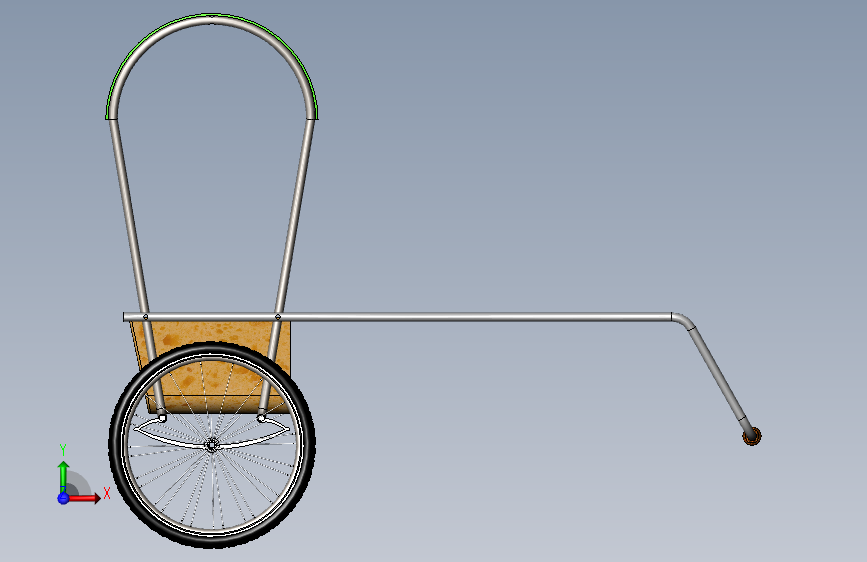This screenshot has height=562, width=867.
Task: Select the center hub of the spoked wheel
Action: 212,445
